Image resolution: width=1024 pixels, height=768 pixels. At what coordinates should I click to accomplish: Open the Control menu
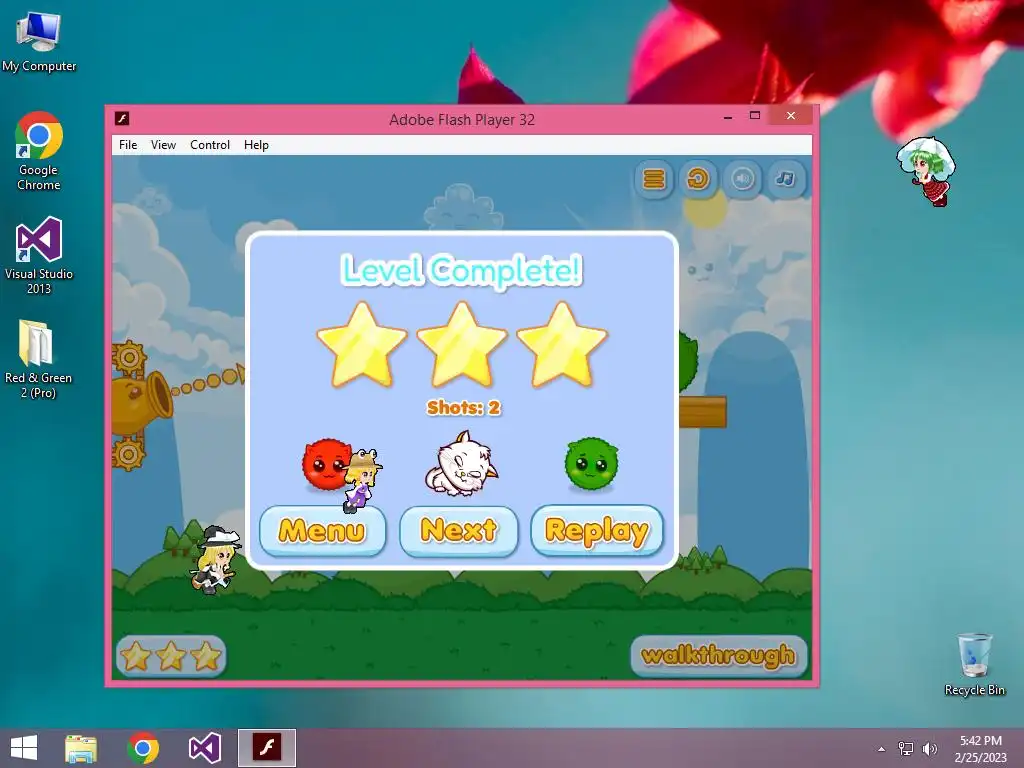(210, 145)
